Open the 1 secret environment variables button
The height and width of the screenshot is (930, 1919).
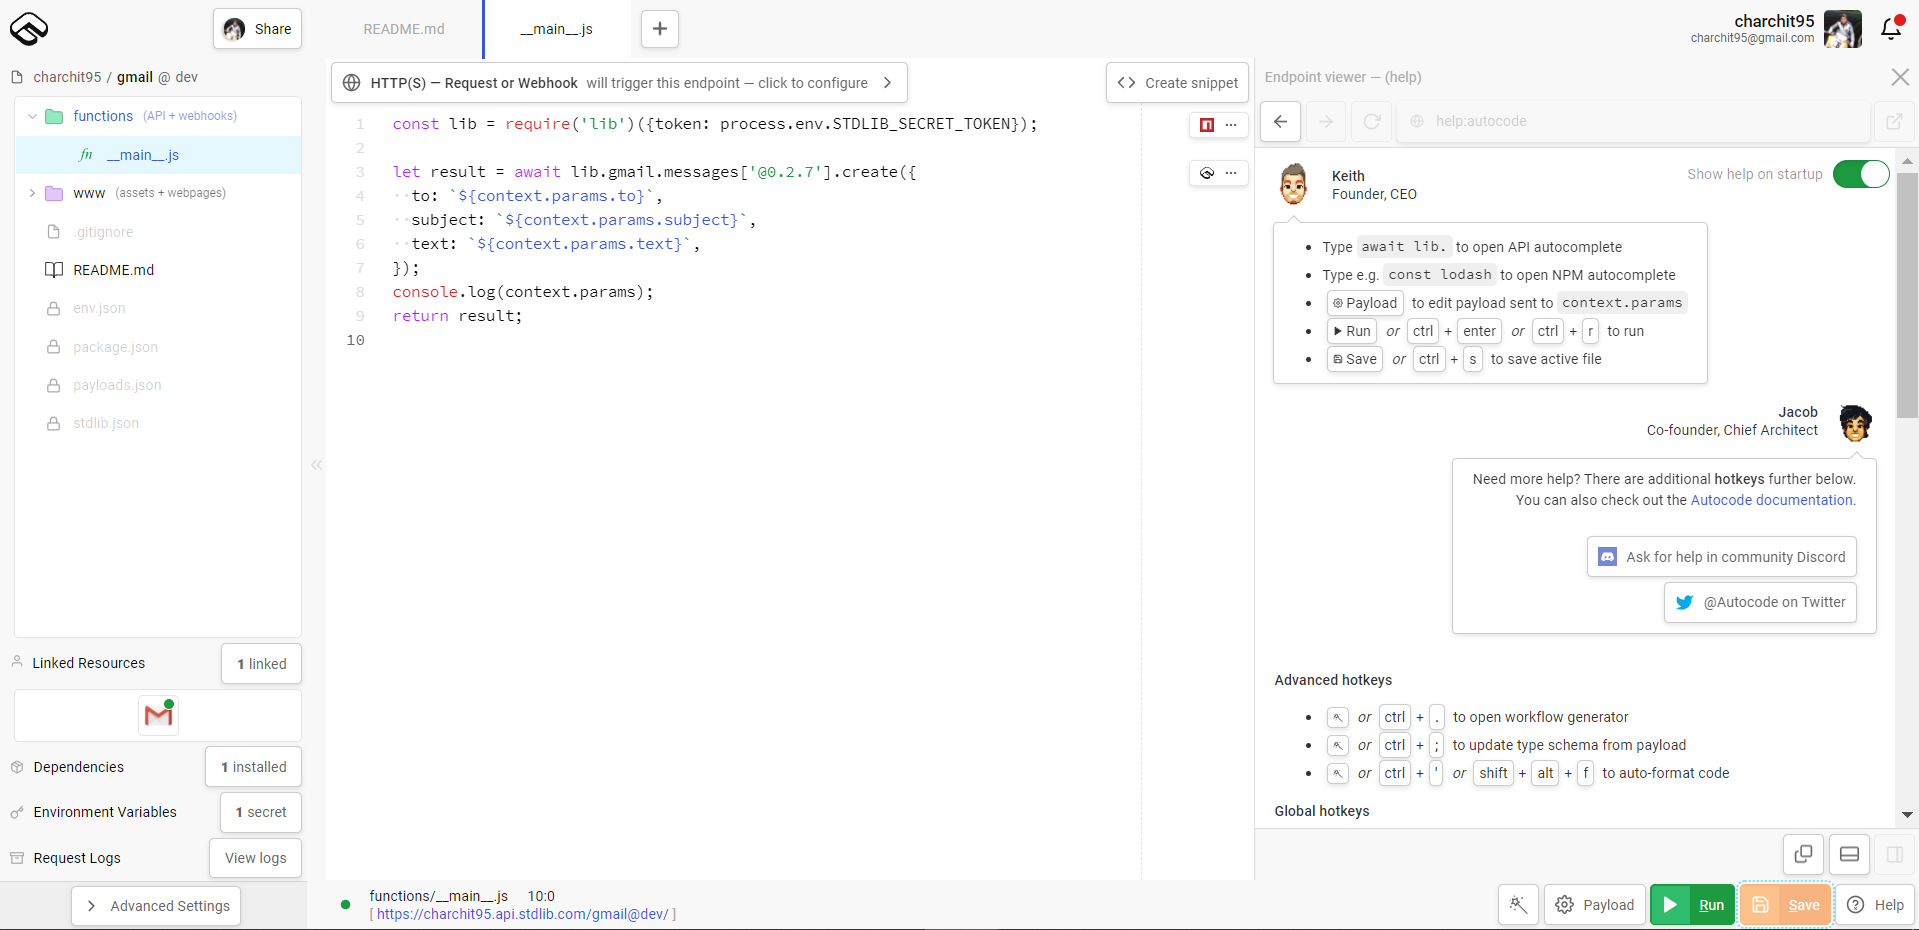coord(260,812)
